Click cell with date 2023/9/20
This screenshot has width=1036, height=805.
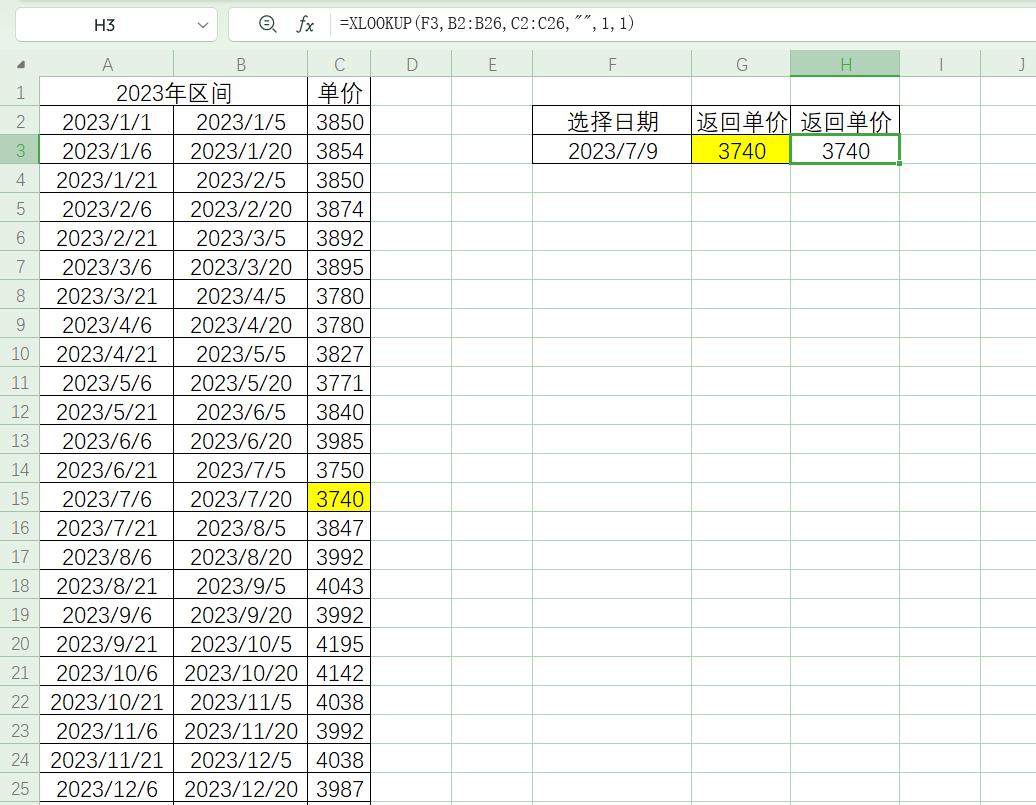click(x=240, y=614)
